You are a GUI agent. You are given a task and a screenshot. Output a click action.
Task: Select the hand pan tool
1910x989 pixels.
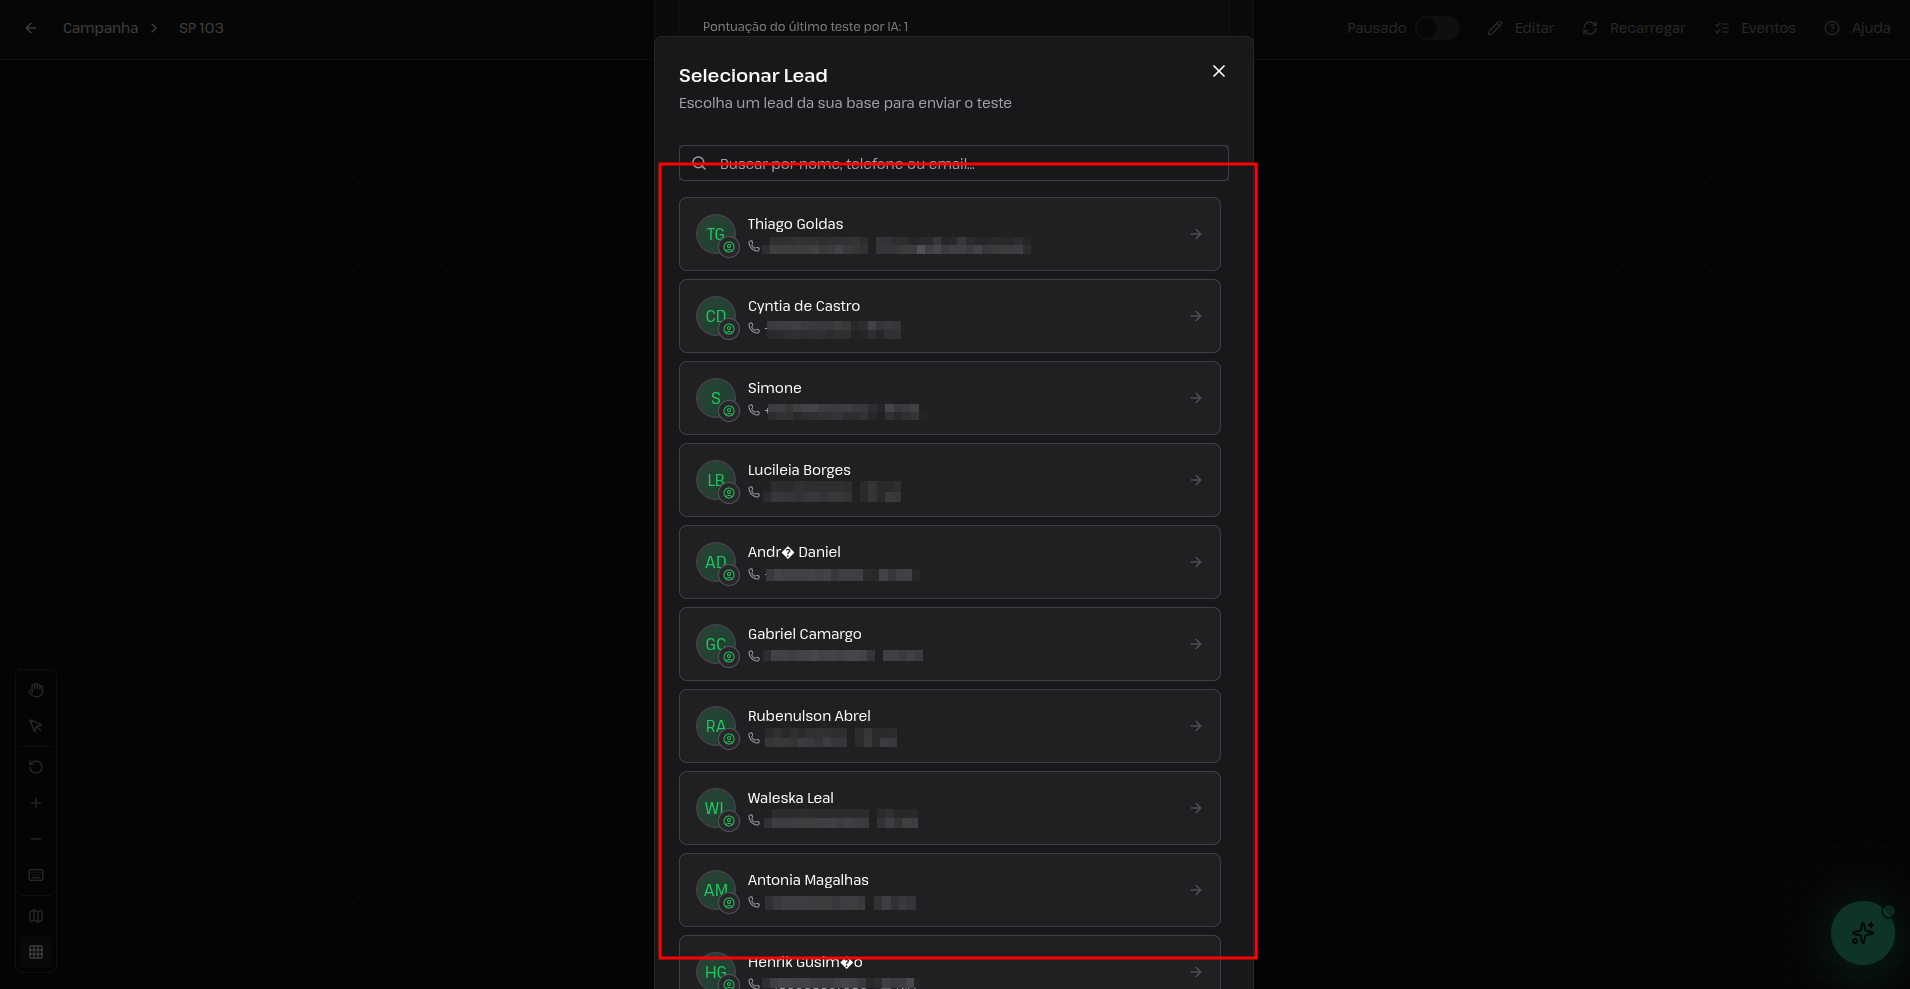(36, 690)
